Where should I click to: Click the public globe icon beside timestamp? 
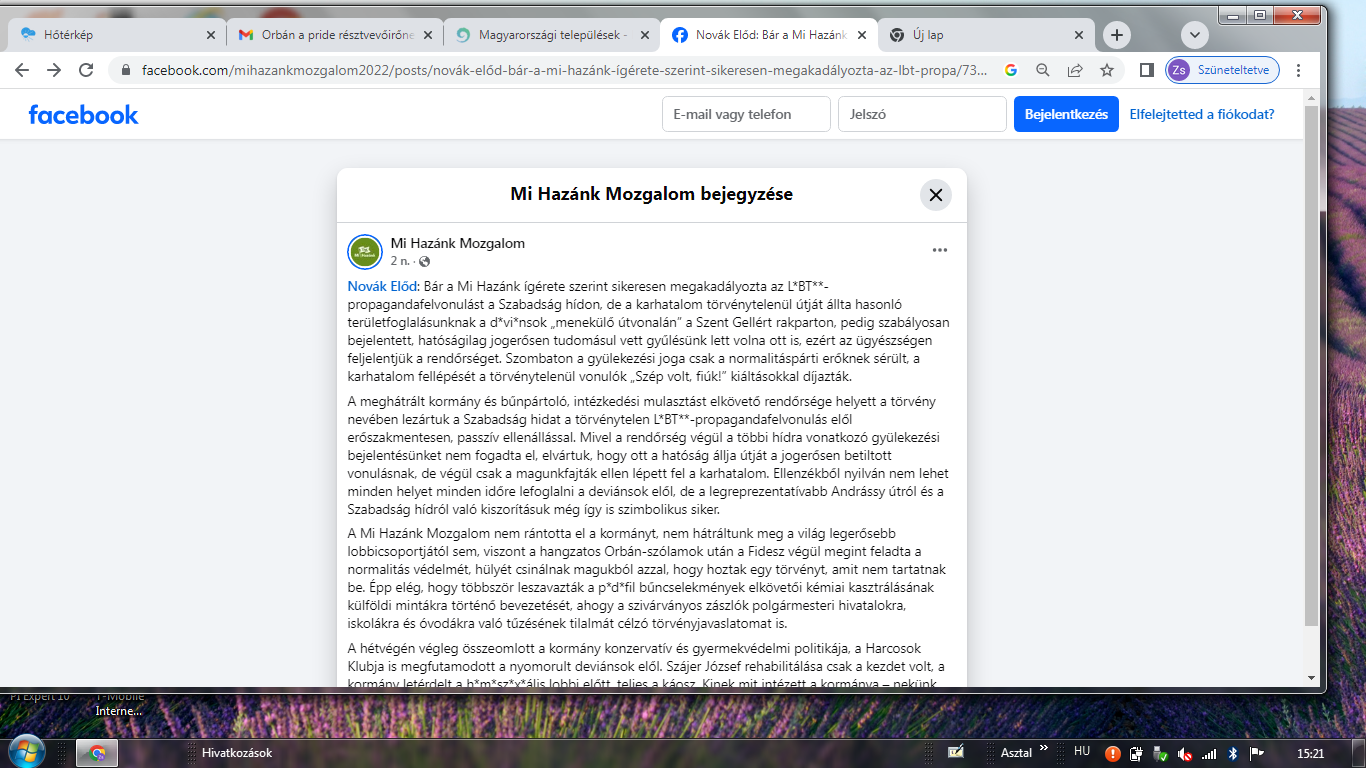pyautogui.click(x=425, y=262)
